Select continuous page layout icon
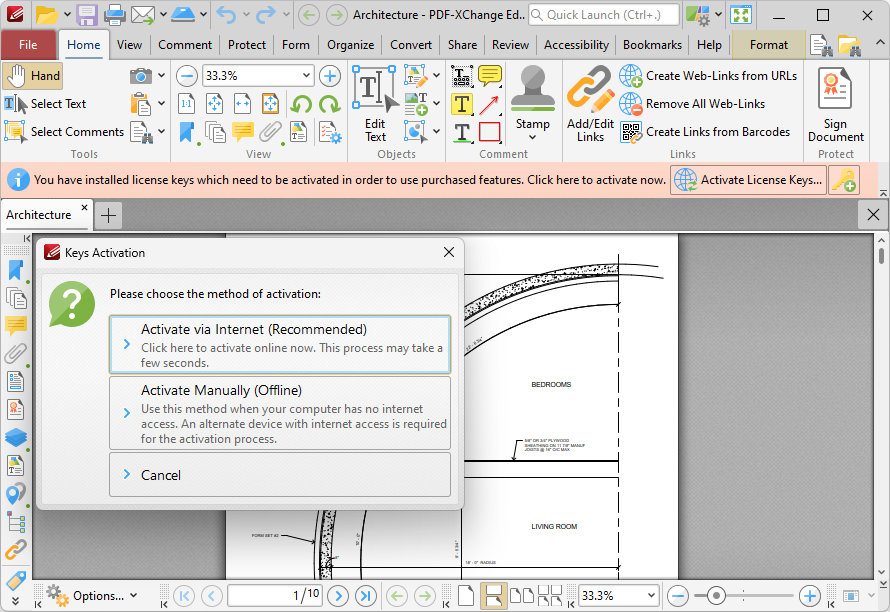The height and width of the screenshot is (612, 890). [x=493, y=596]
